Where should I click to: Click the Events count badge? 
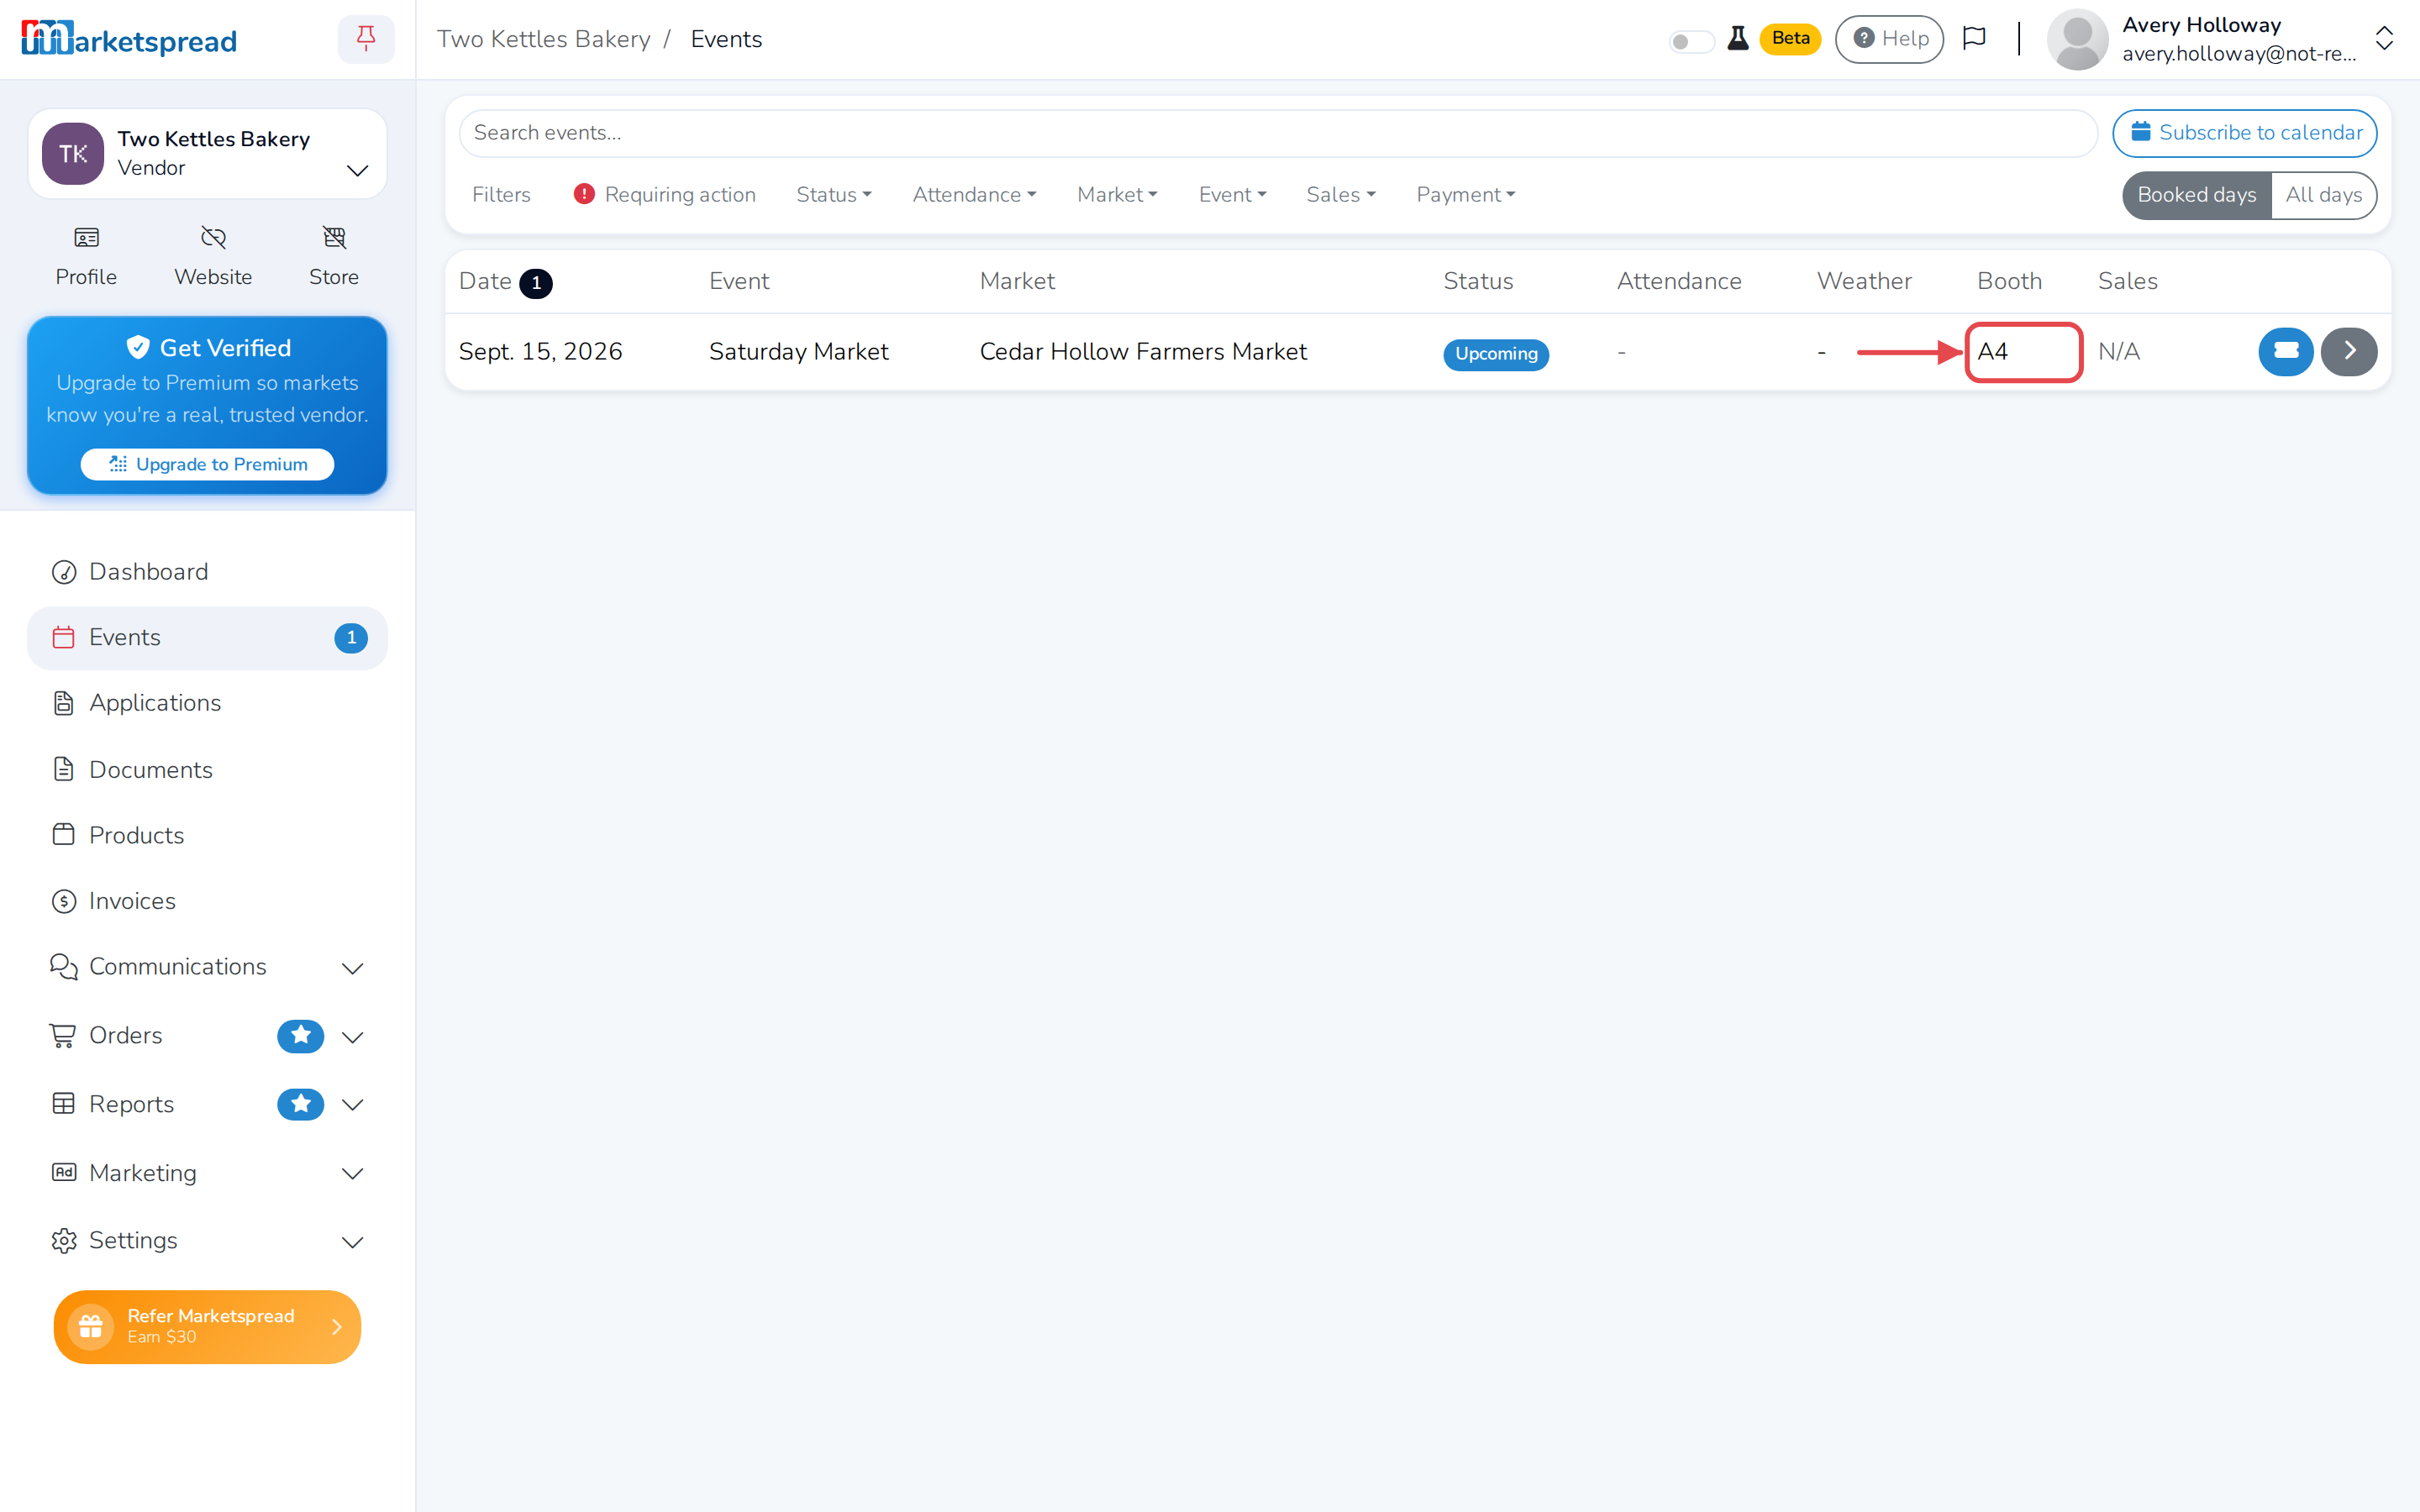tap(351, 638)
